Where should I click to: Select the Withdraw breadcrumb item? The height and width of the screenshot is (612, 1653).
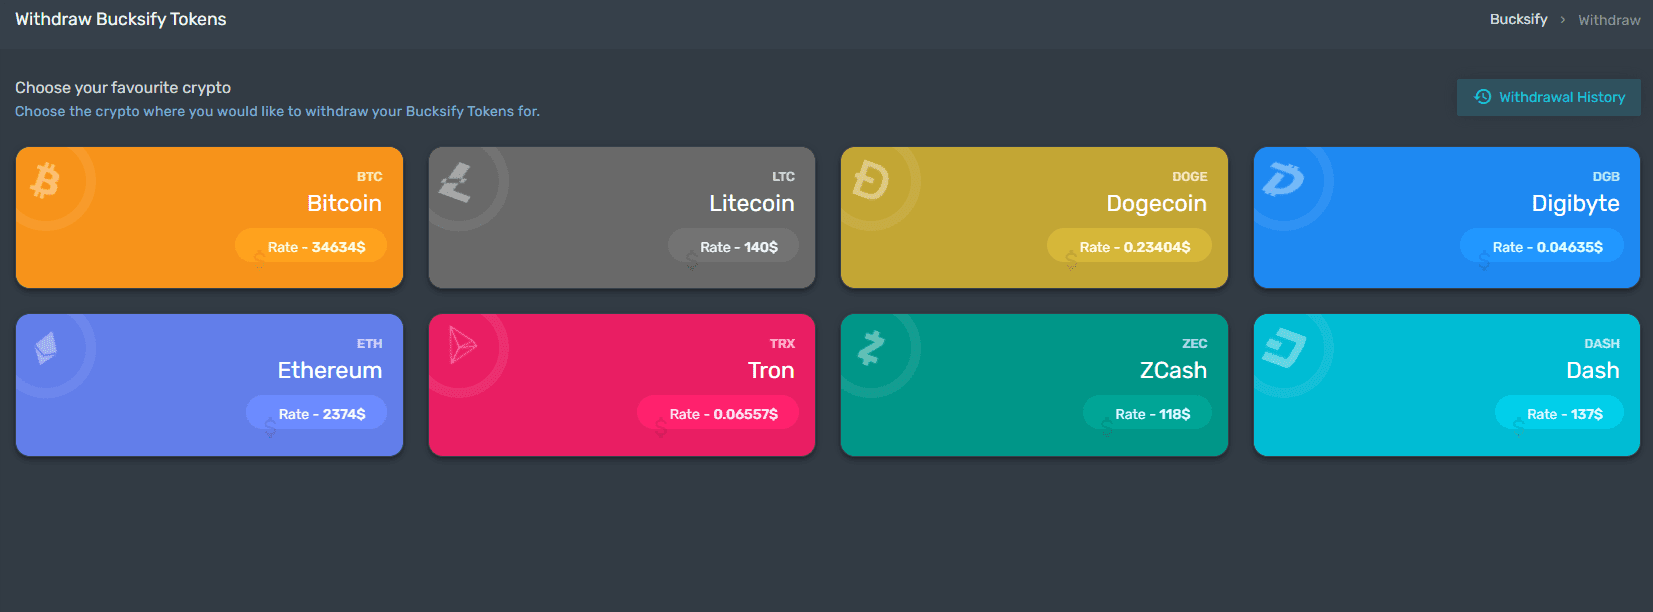coord(1609,20)
